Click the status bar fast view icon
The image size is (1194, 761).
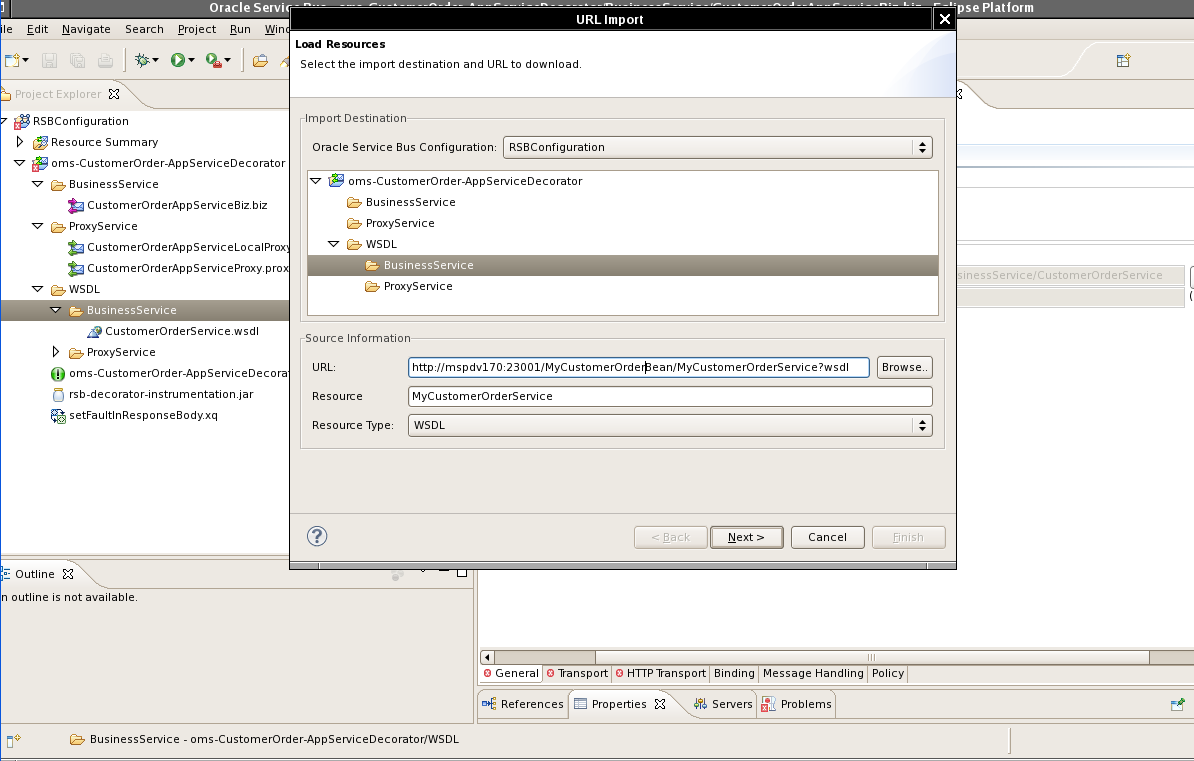[13, 740]
